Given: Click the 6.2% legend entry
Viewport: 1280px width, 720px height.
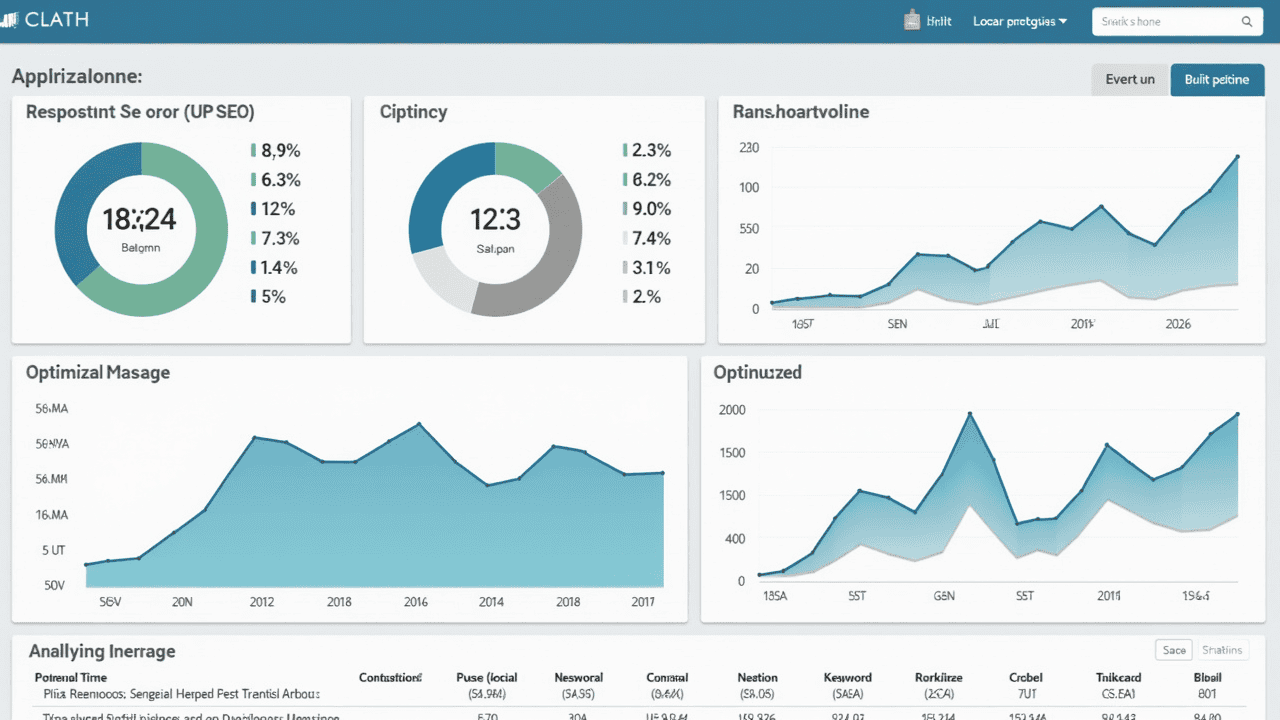Looking at the screenshot, I should pyautogui.click(x=646, y=180).
